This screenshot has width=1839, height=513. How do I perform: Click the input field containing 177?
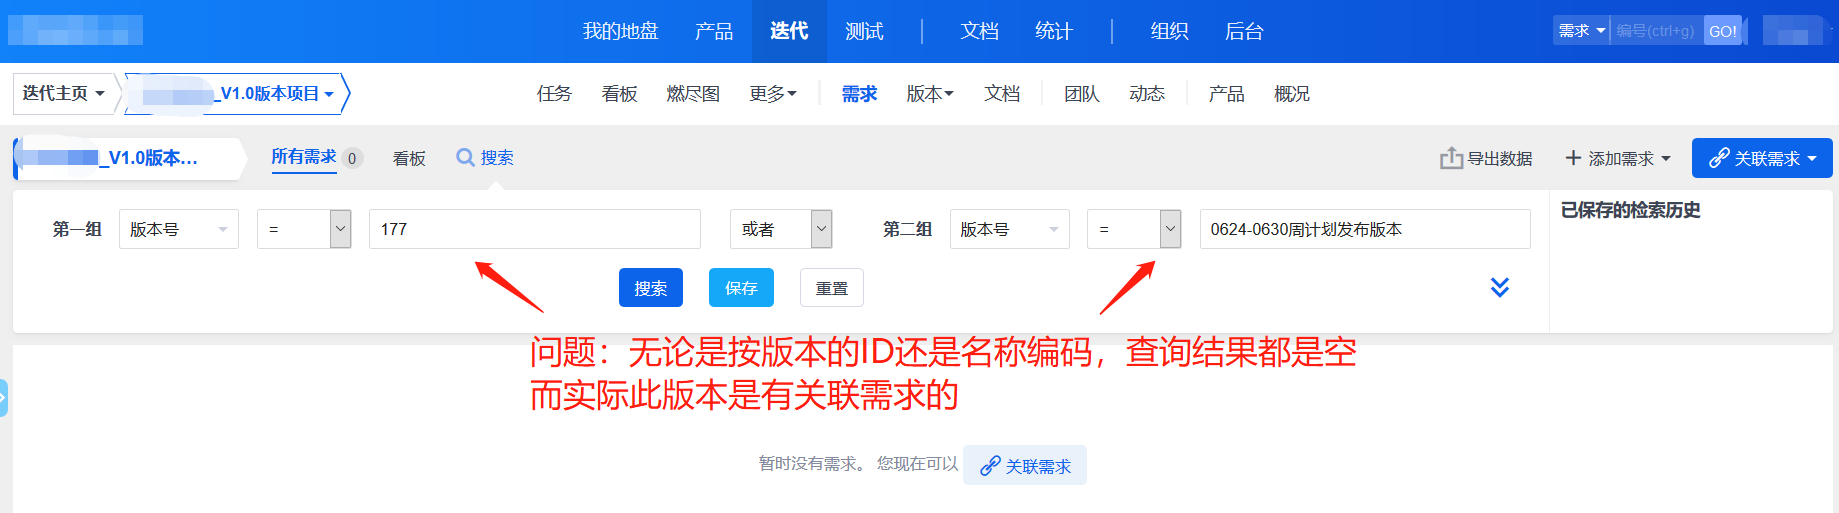535,229
